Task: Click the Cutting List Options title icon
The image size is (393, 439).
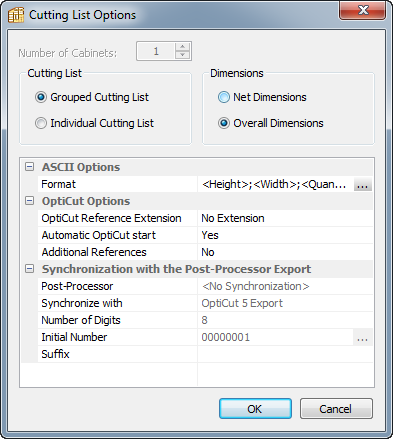Action: pyautogui.click(x=16, y=15)
